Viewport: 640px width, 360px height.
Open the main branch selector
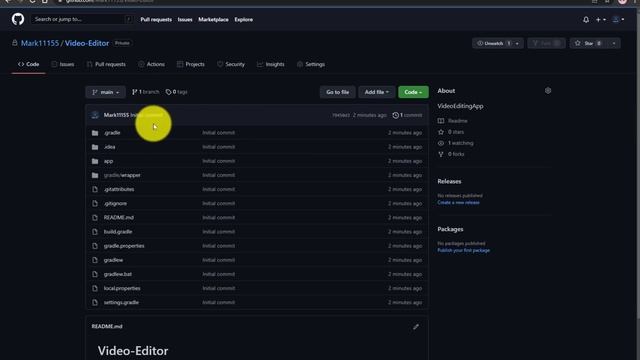(106, 92)
